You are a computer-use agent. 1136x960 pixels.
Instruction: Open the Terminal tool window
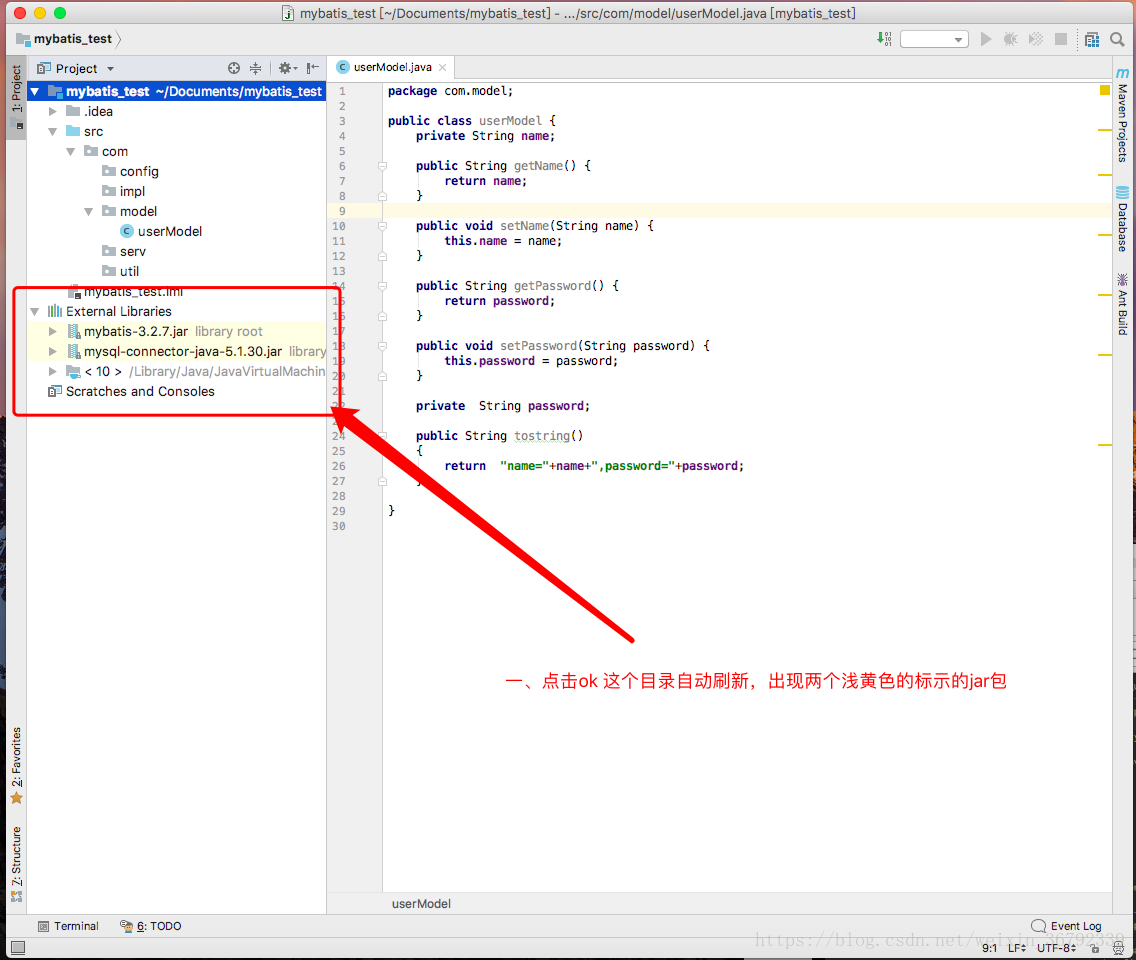(x=68, y=926)
